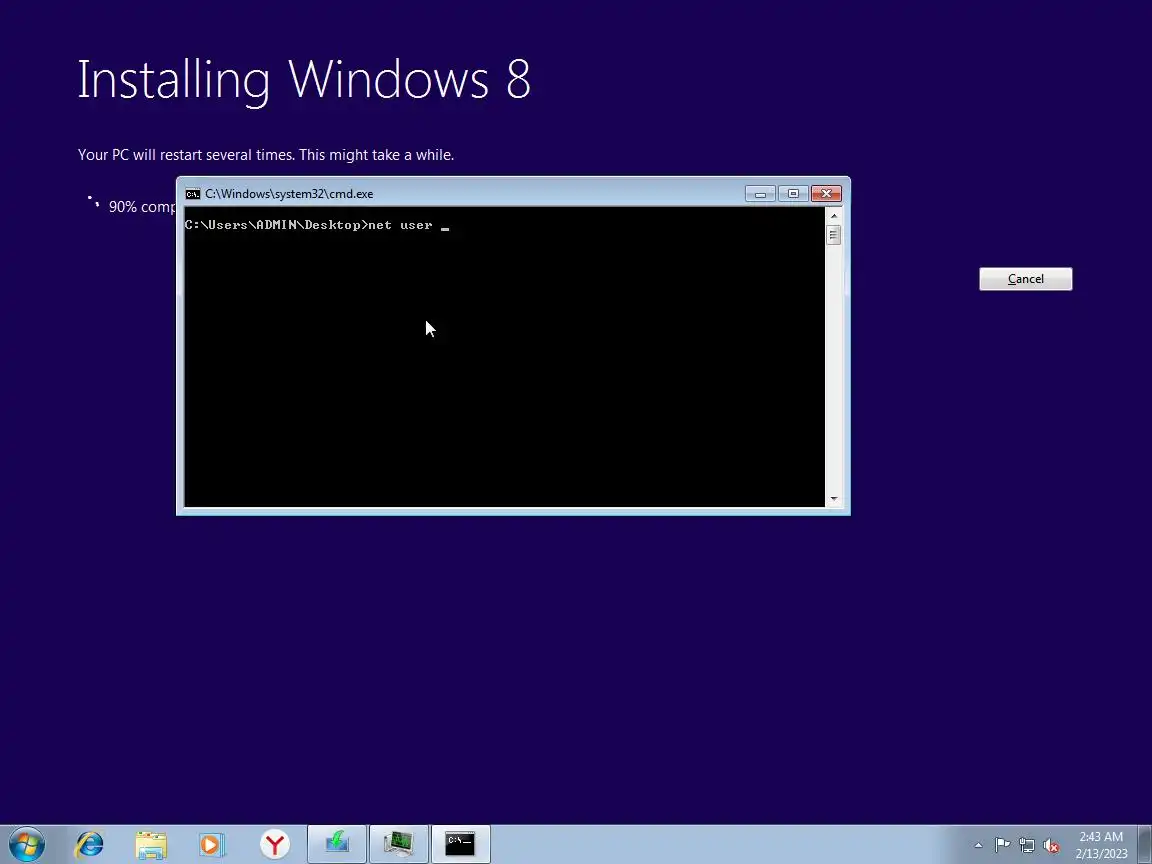Click the cmd.exe title bar text
Screen dimensions: 1152x864
(x=289, y=194)
